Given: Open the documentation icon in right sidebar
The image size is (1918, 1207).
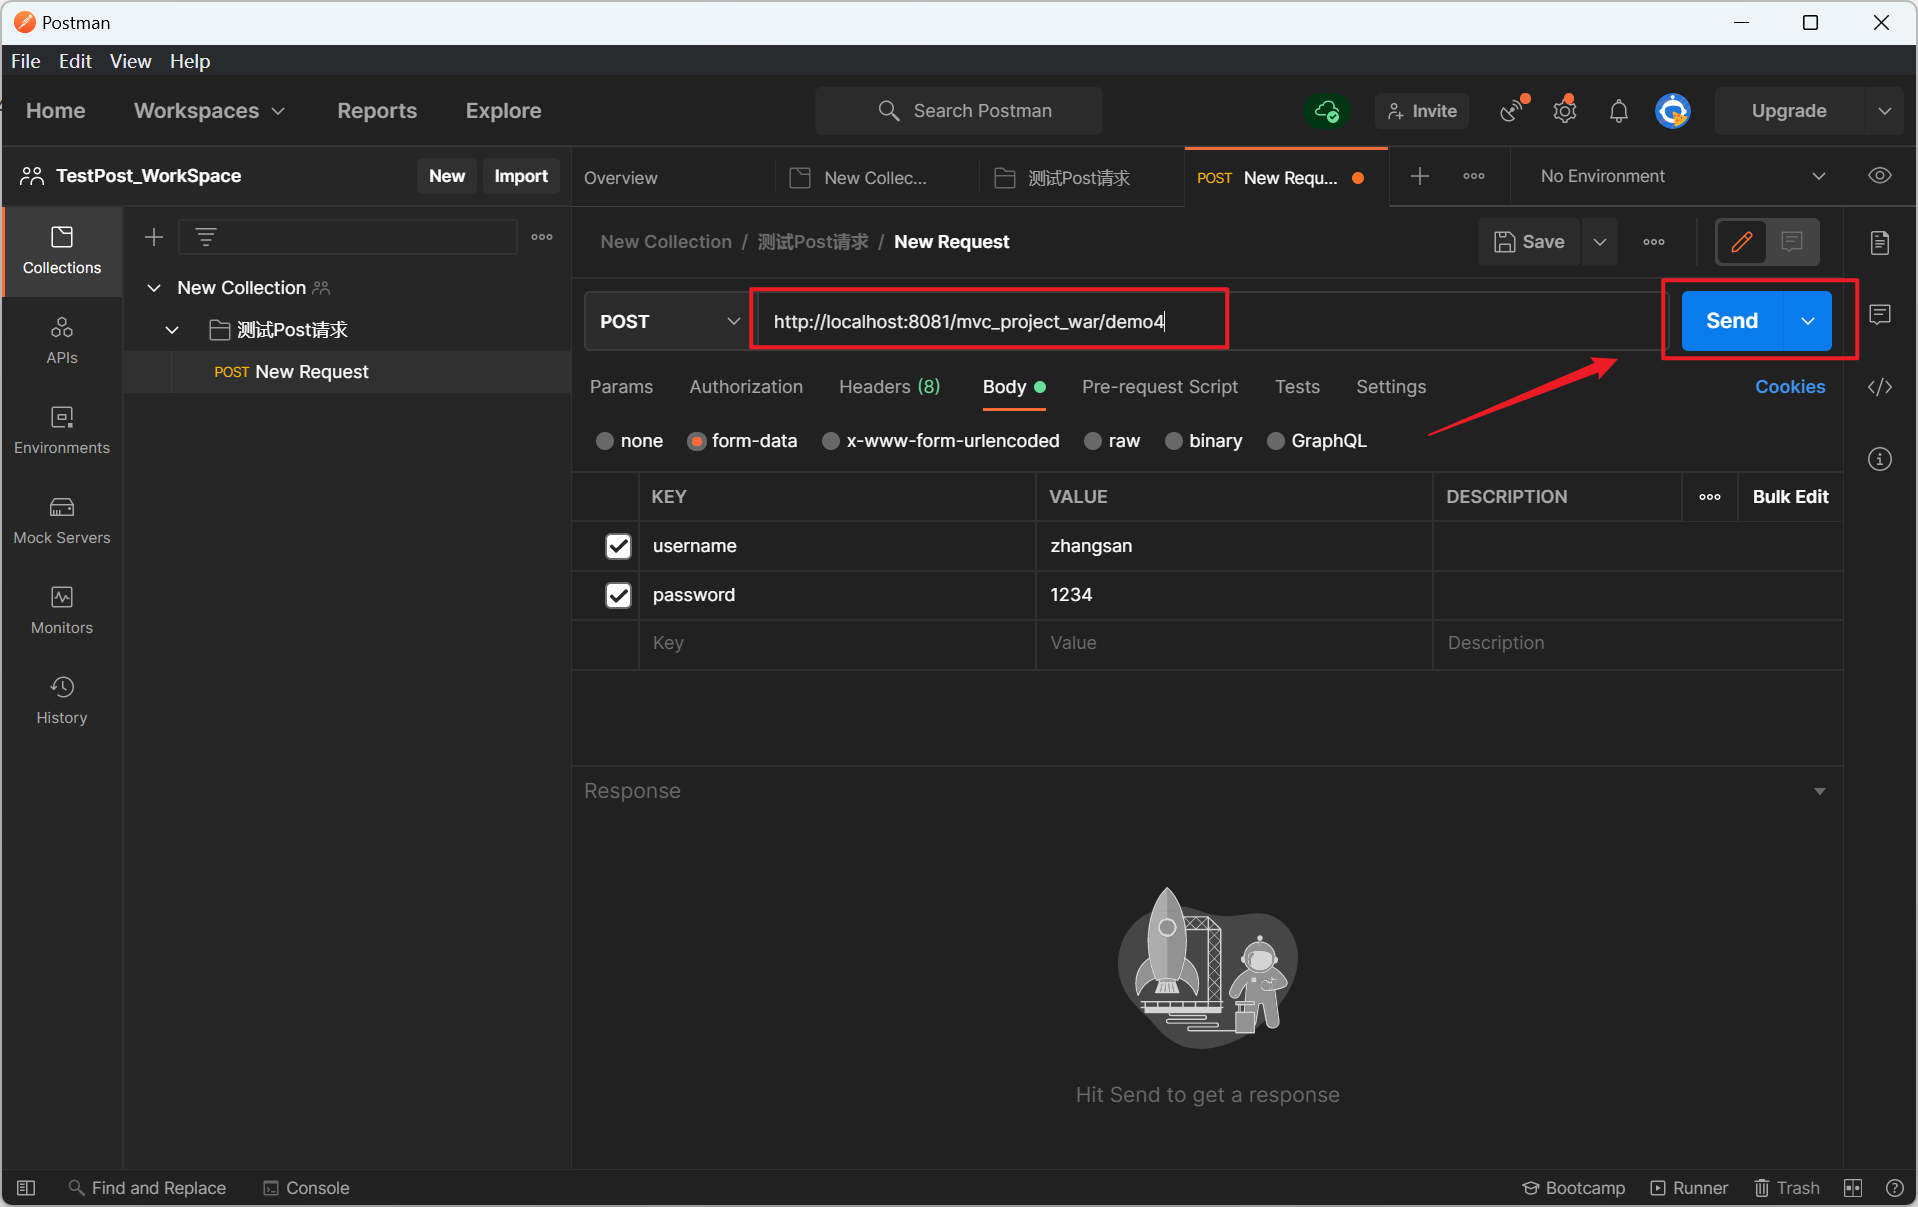Looking at the screenshot, I should tap(1880, 242).
